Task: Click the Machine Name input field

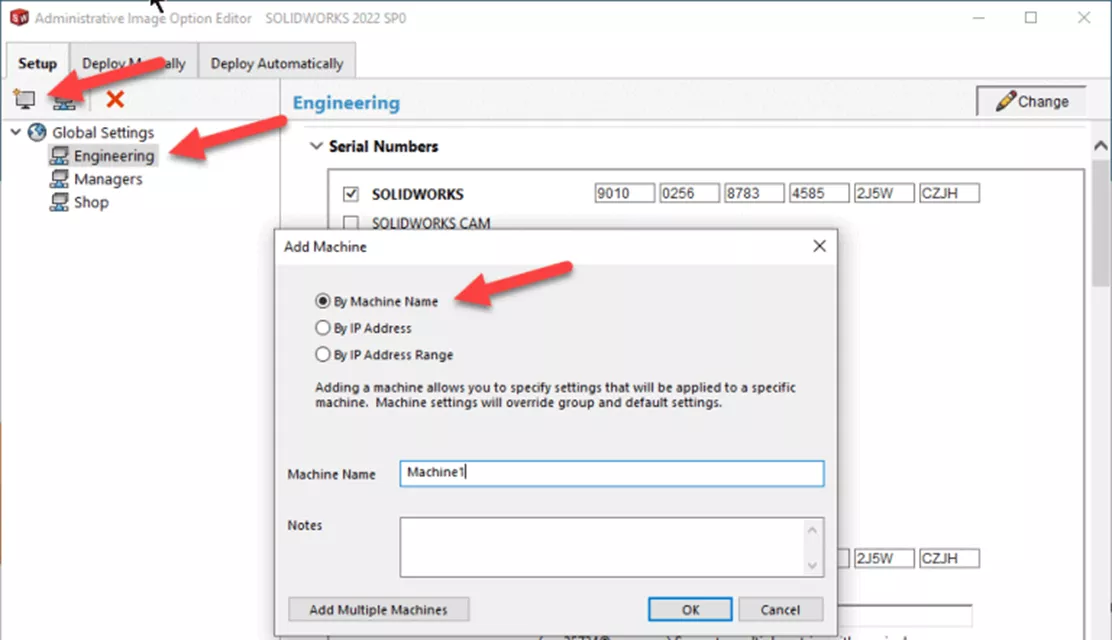Action: 611,473
